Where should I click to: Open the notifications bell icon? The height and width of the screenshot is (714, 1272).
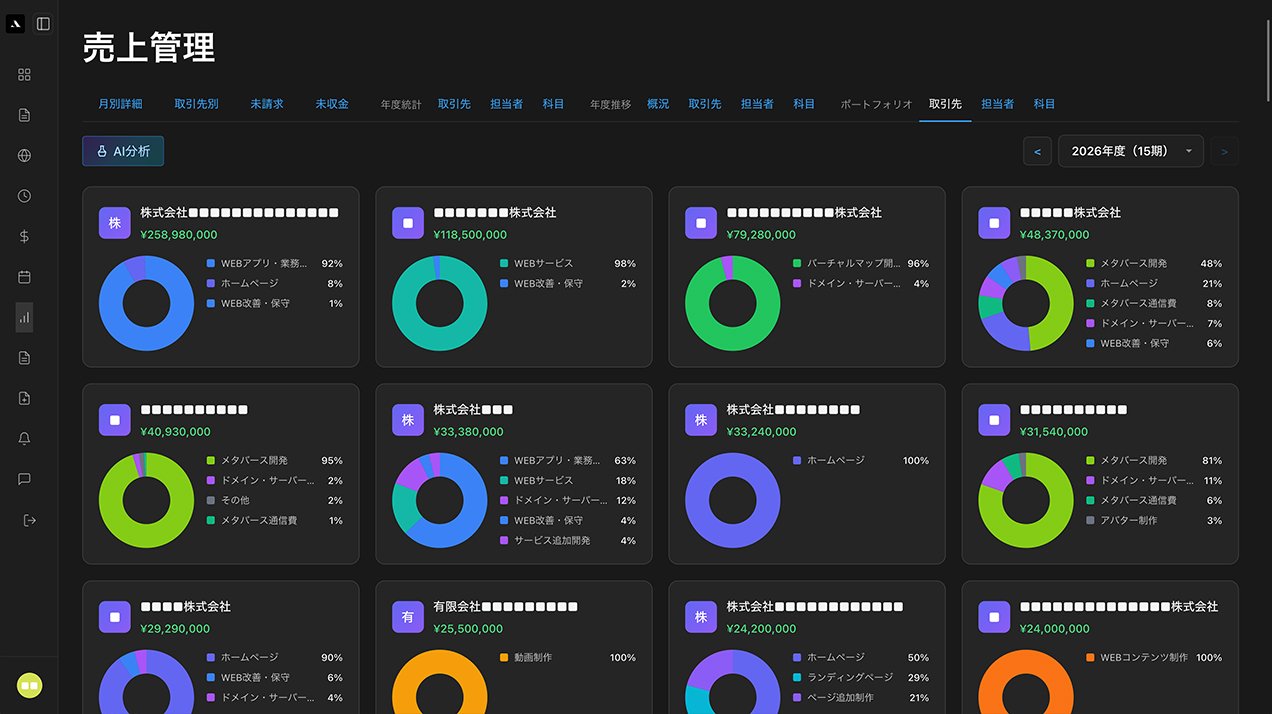(x=25, y=439)
